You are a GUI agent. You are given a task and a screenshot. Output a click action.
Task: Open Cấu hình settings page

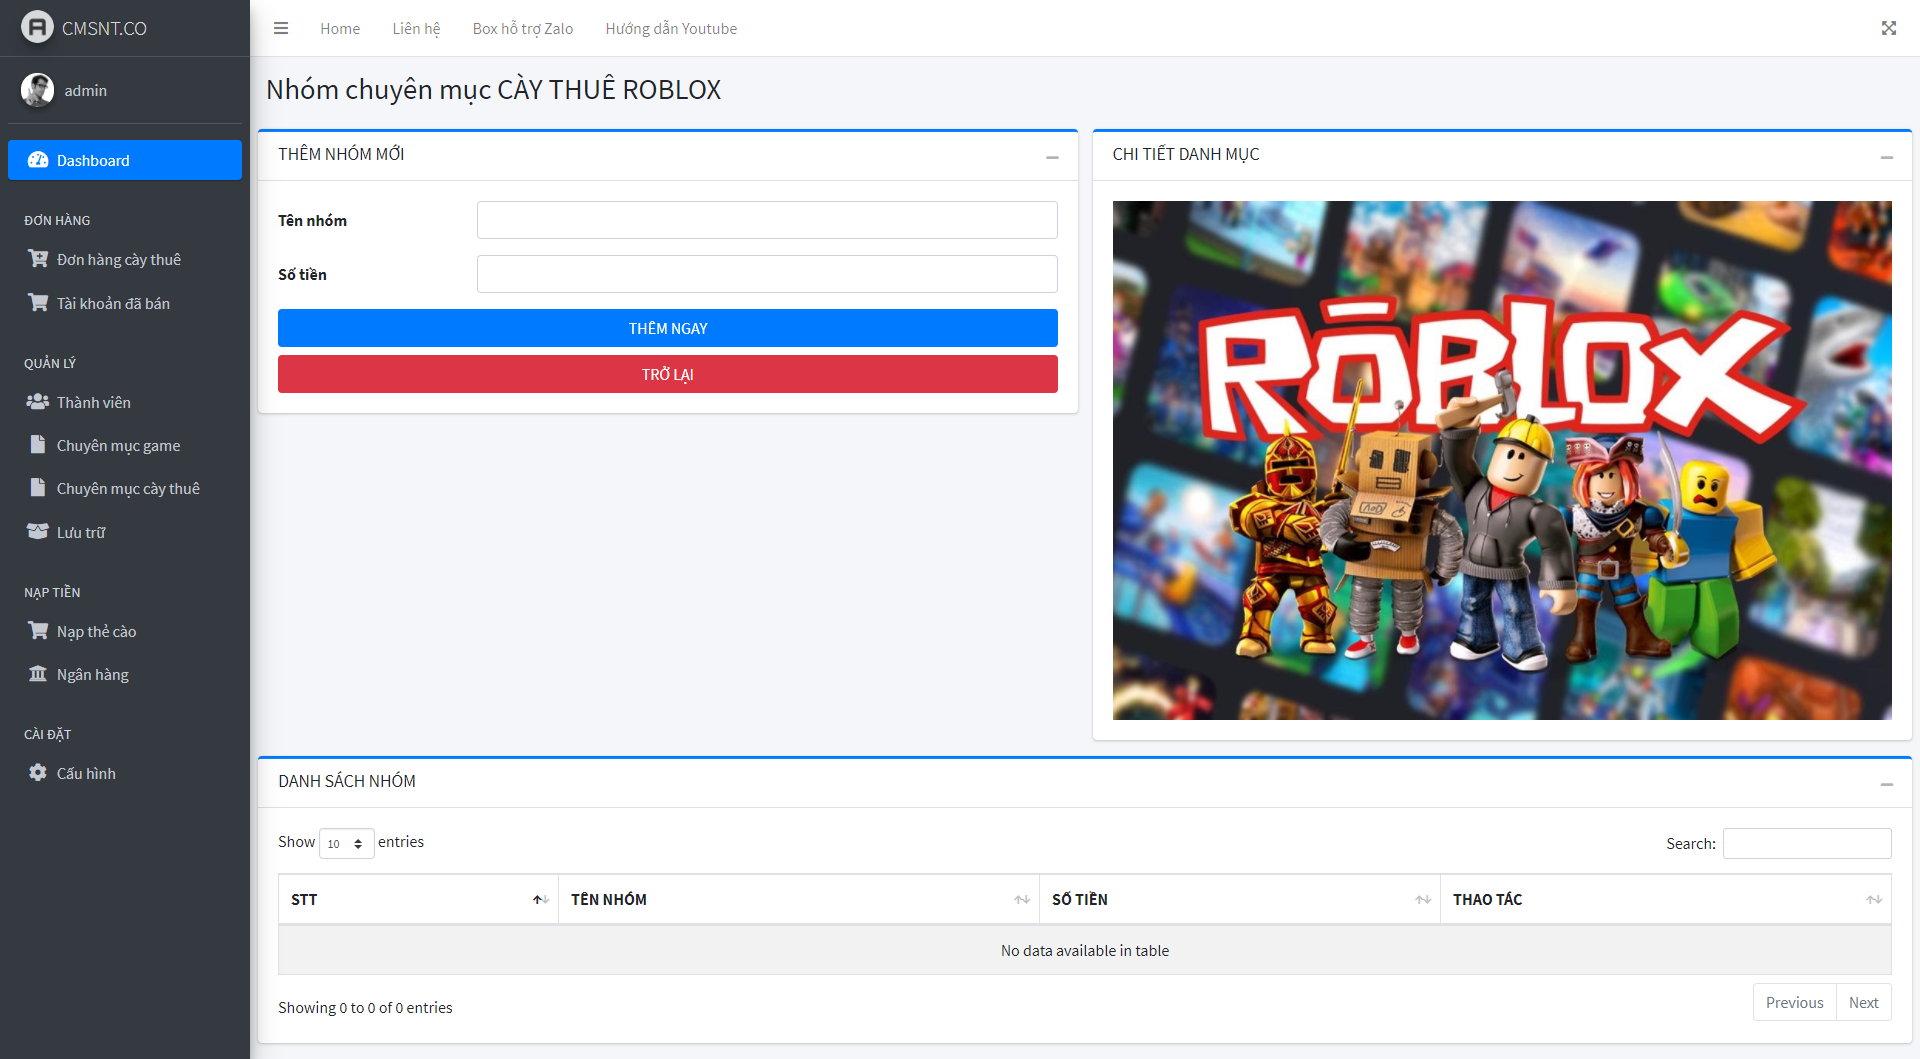tap(125, 773)
